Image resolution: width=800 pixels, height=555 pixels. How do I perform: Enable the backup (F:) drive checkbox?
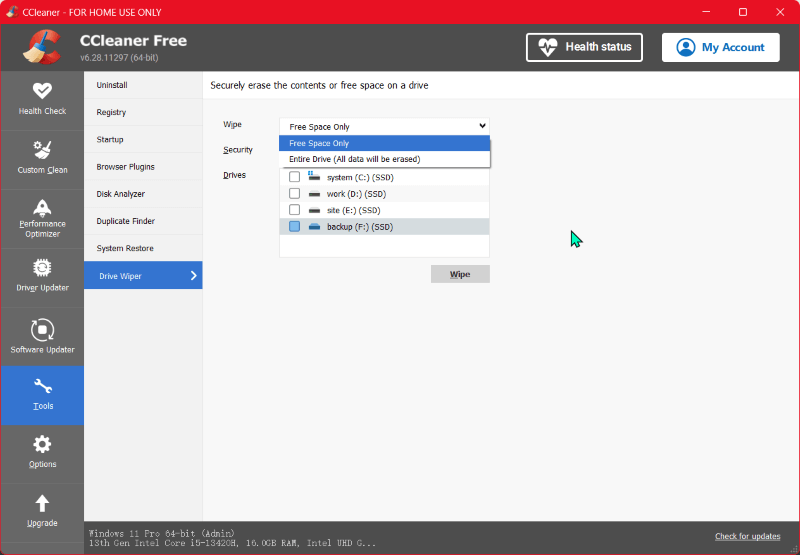[294, 227]
